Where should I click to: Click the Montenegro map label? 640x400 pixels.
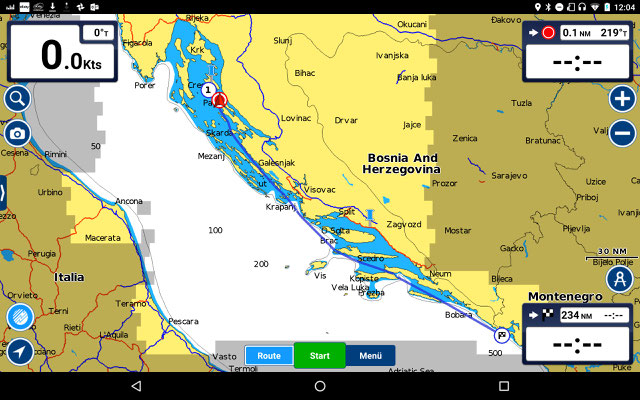(565, 297)
